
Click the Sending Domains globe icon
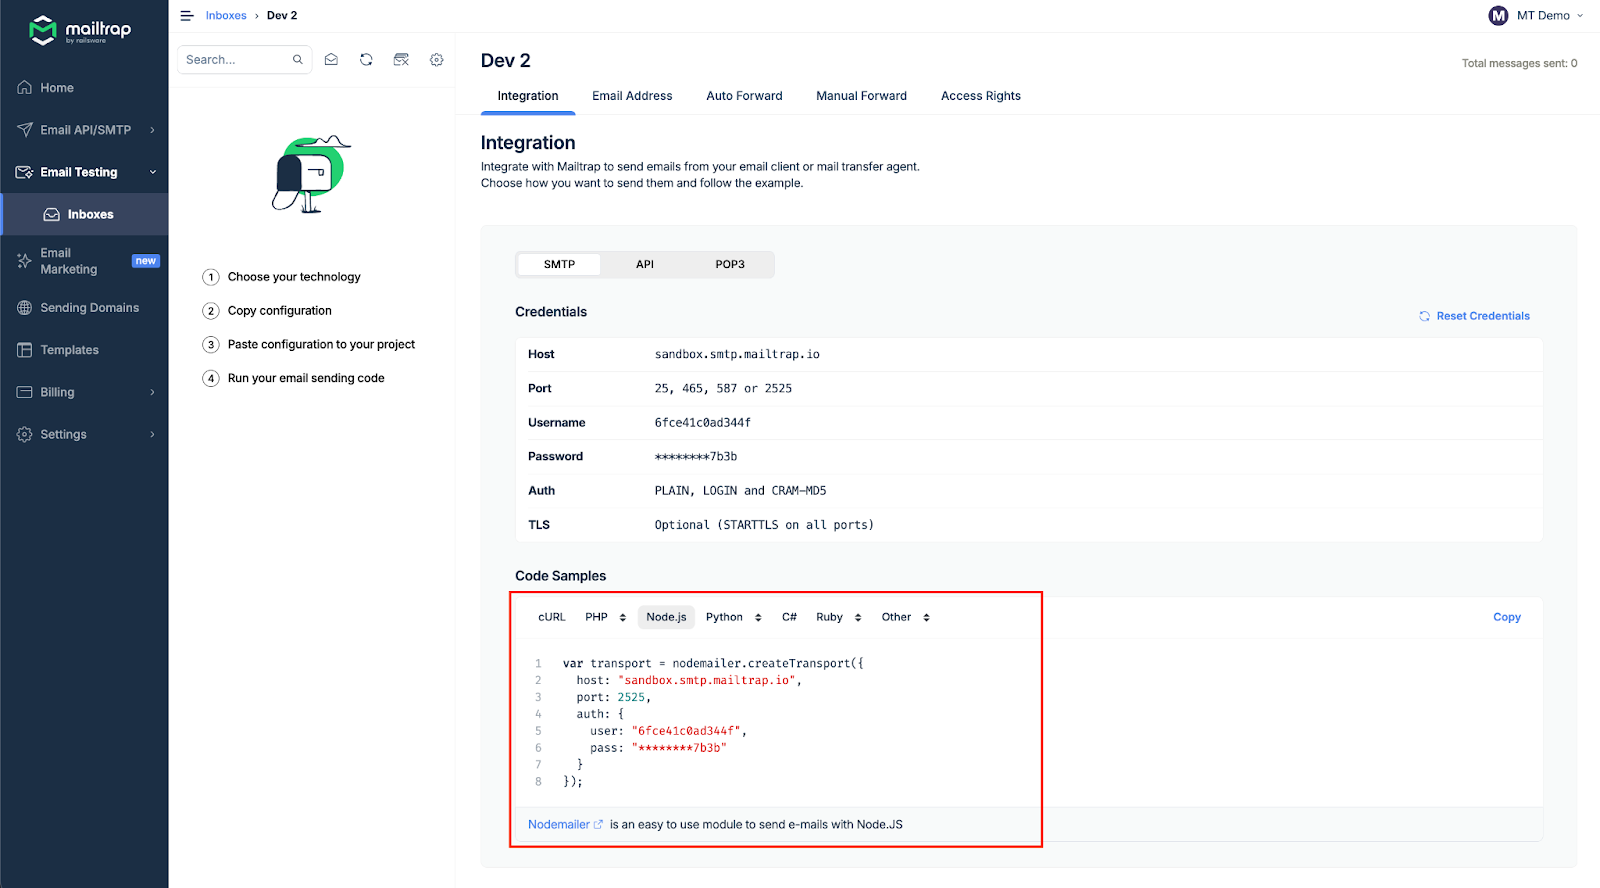tap(25, 308)
